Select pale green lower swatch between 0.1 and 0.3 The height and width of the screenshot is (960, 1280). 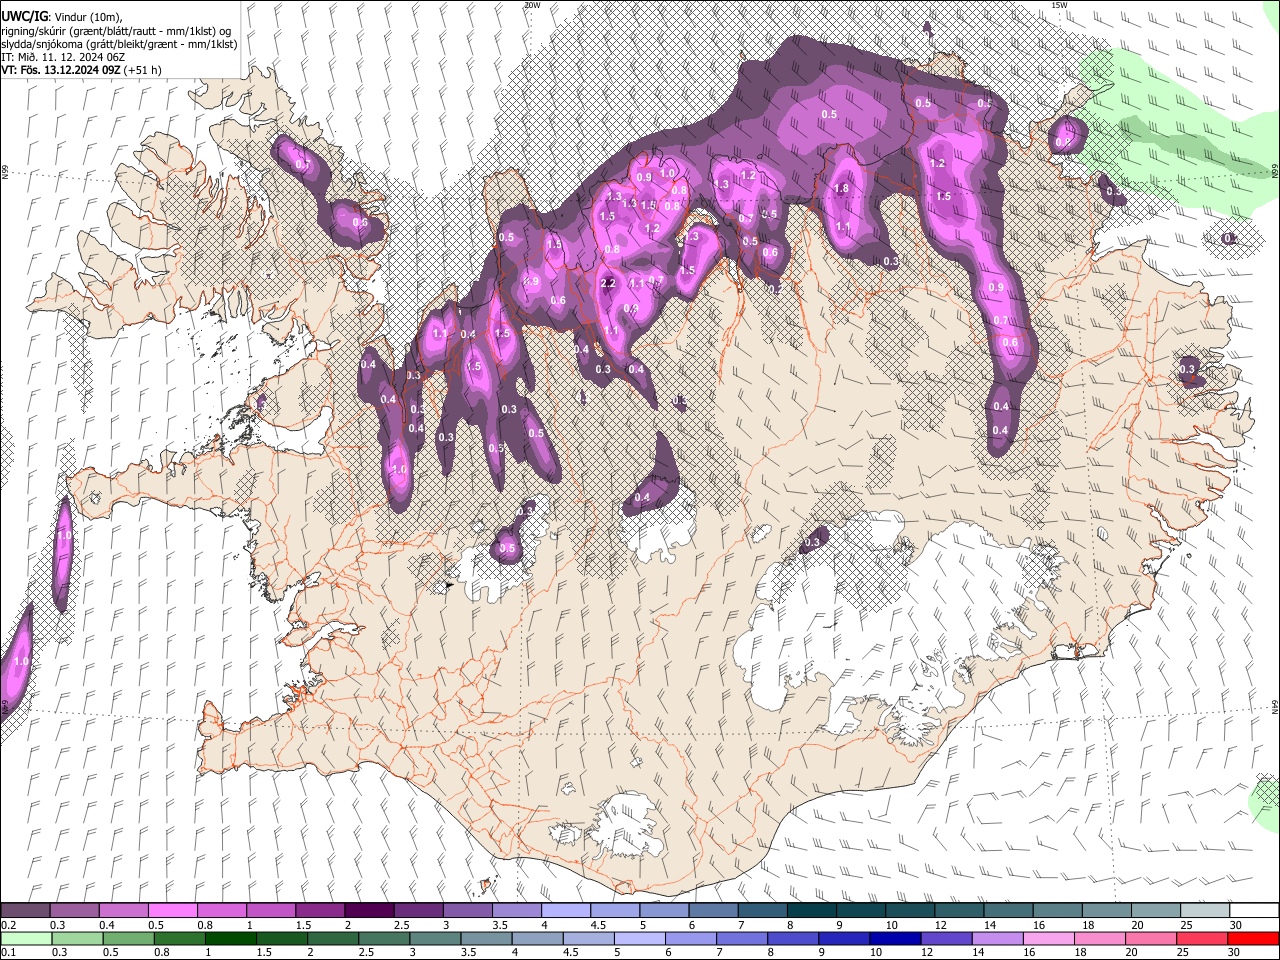25,938
